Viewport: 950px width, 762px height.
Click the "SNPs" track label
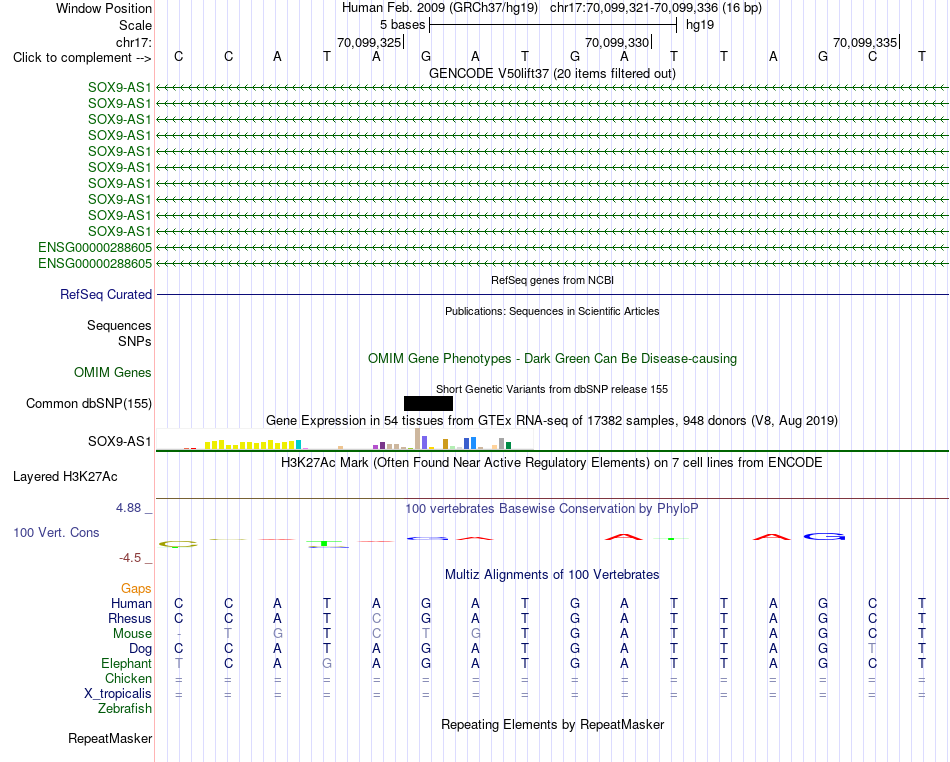135,342
